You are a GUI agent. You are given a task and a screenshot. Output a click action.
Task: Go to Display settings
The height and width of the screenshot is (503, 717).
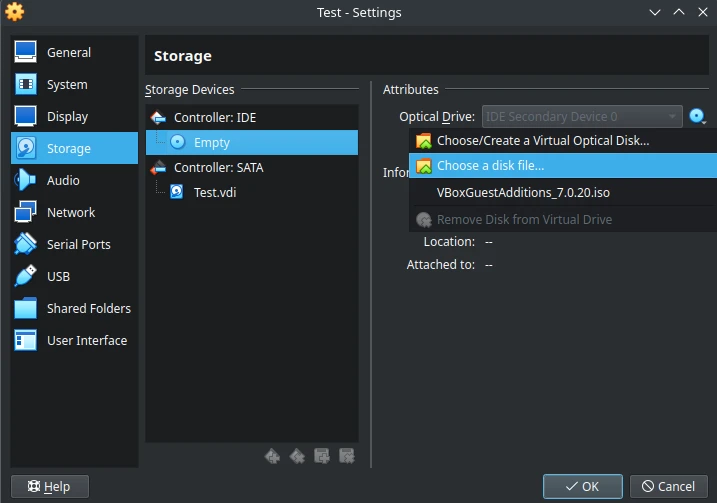pos(74,116)
